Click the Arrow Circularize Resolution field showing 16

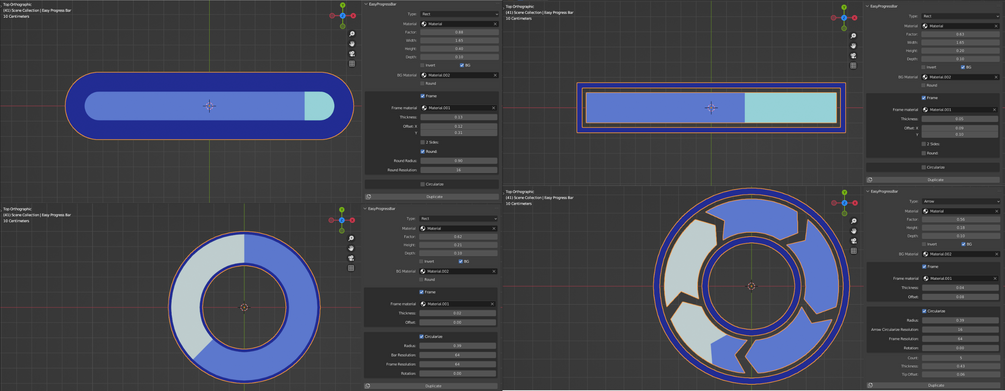tap(960, 329)
